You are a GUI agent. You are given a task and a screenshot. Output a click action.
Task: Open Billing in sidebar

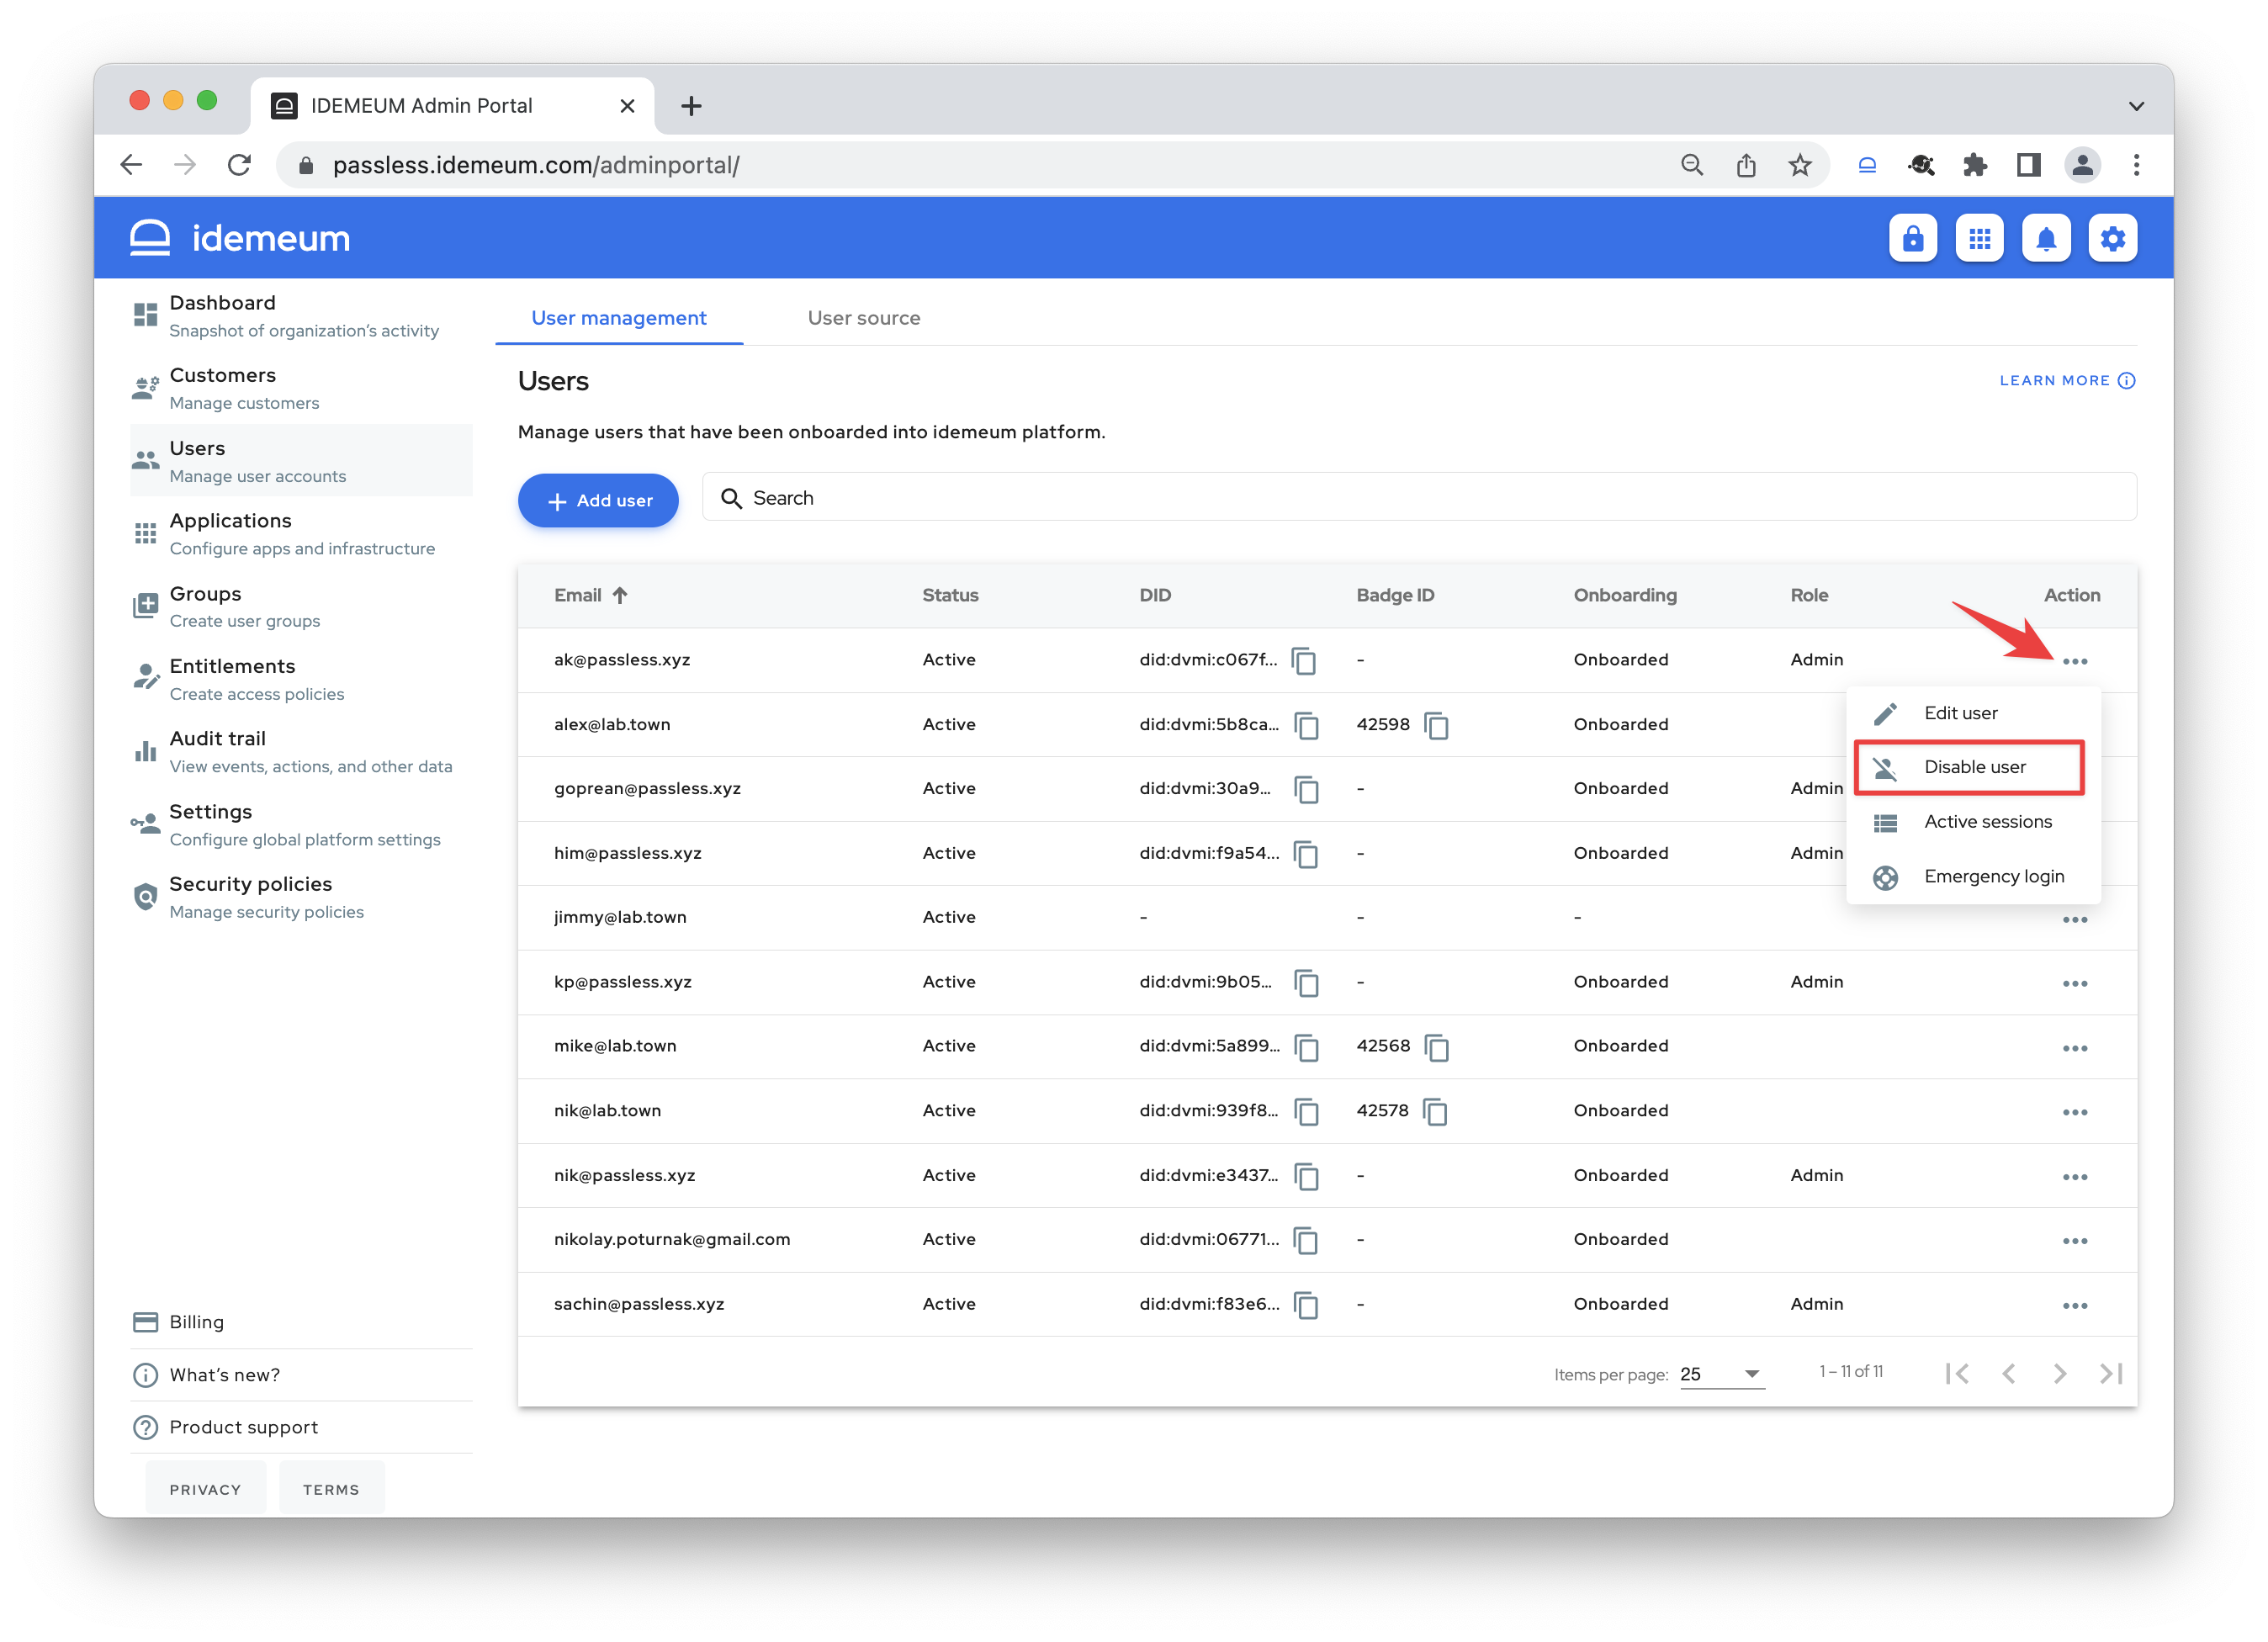300,1322
